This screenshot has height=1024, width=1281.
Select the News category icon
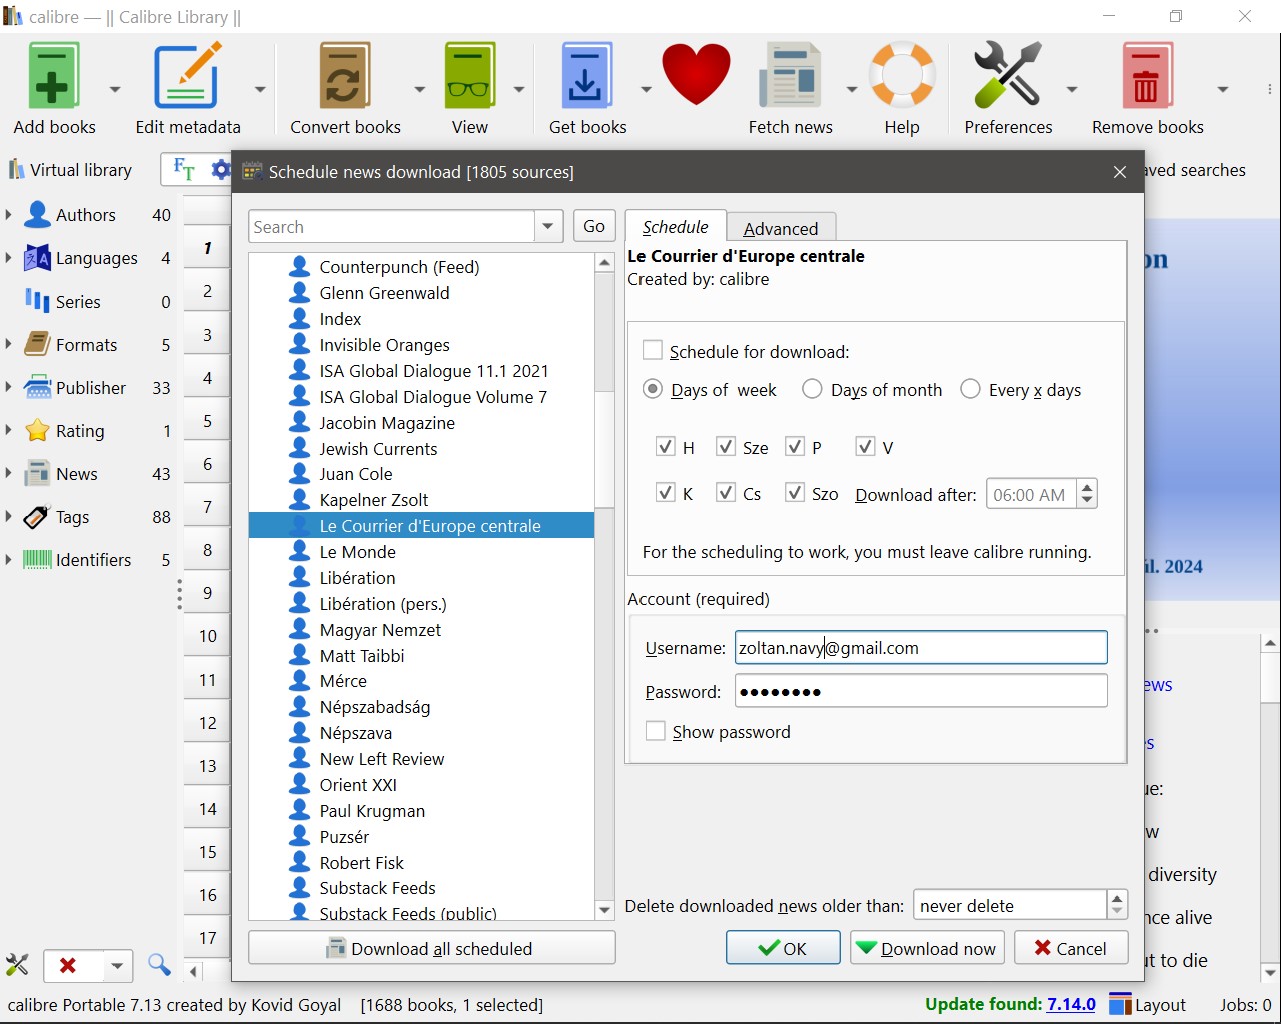[38, 474]
